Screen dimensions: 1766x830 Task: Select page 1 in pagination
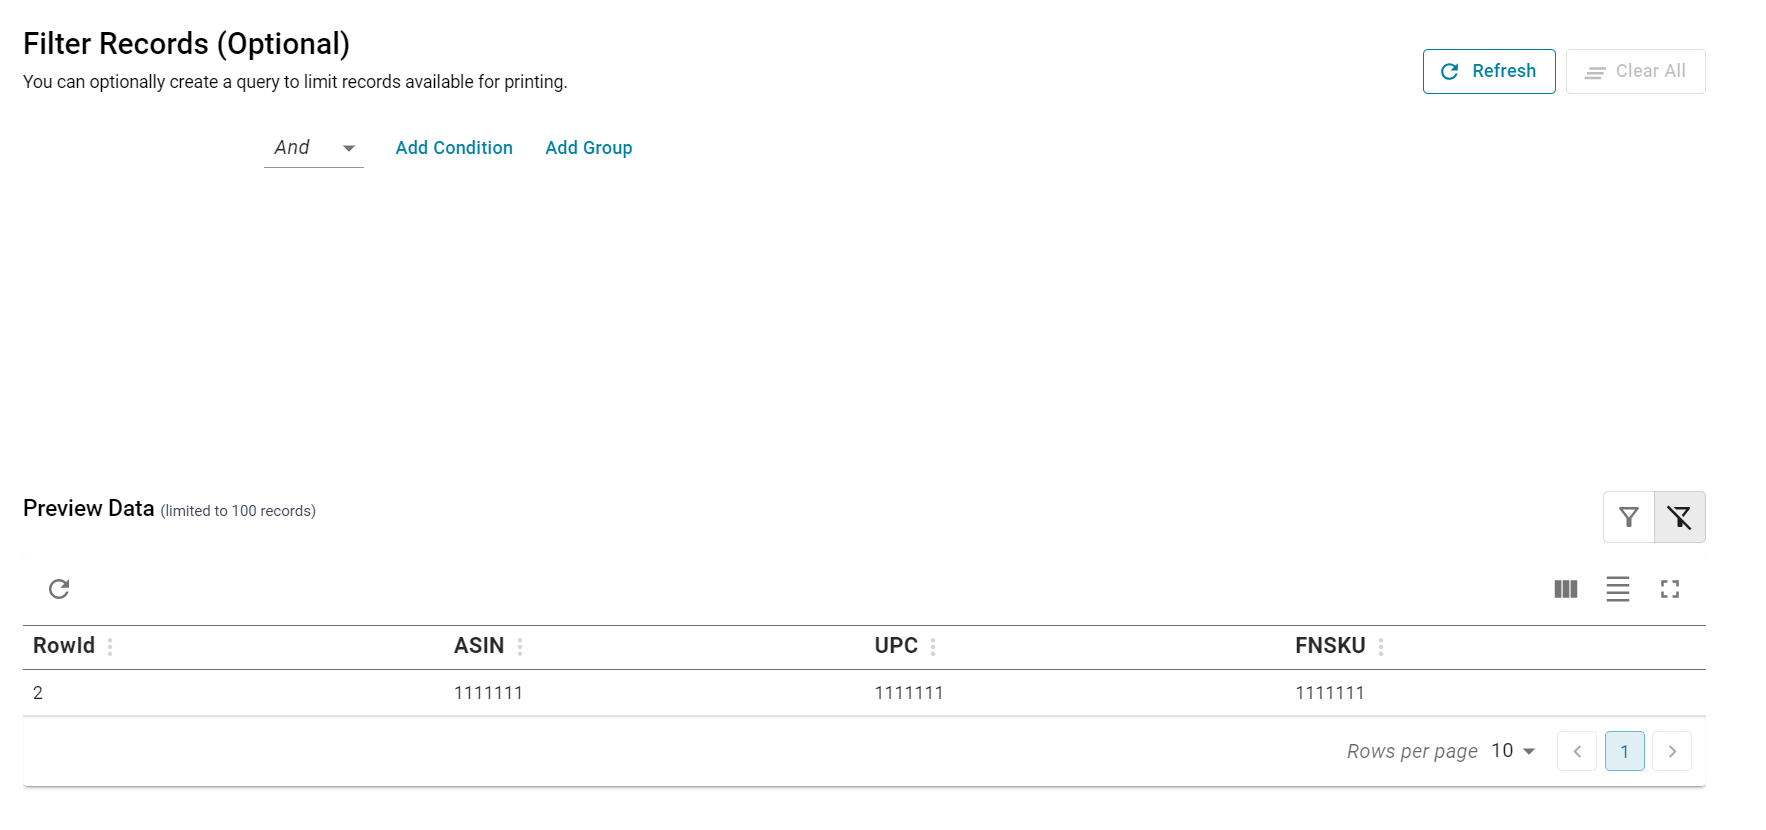(1625, 751)
